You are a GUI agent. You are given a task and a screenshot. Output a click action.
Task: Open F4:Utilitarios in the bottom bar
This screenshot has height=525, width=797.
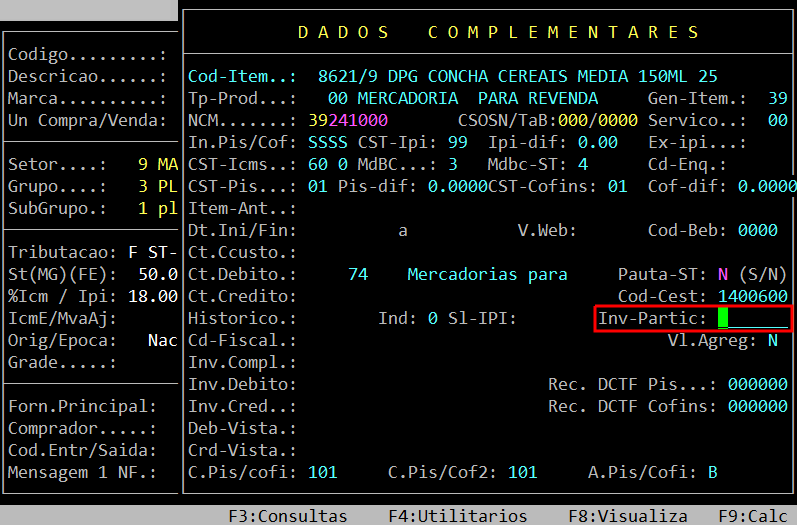click(457, 516)
